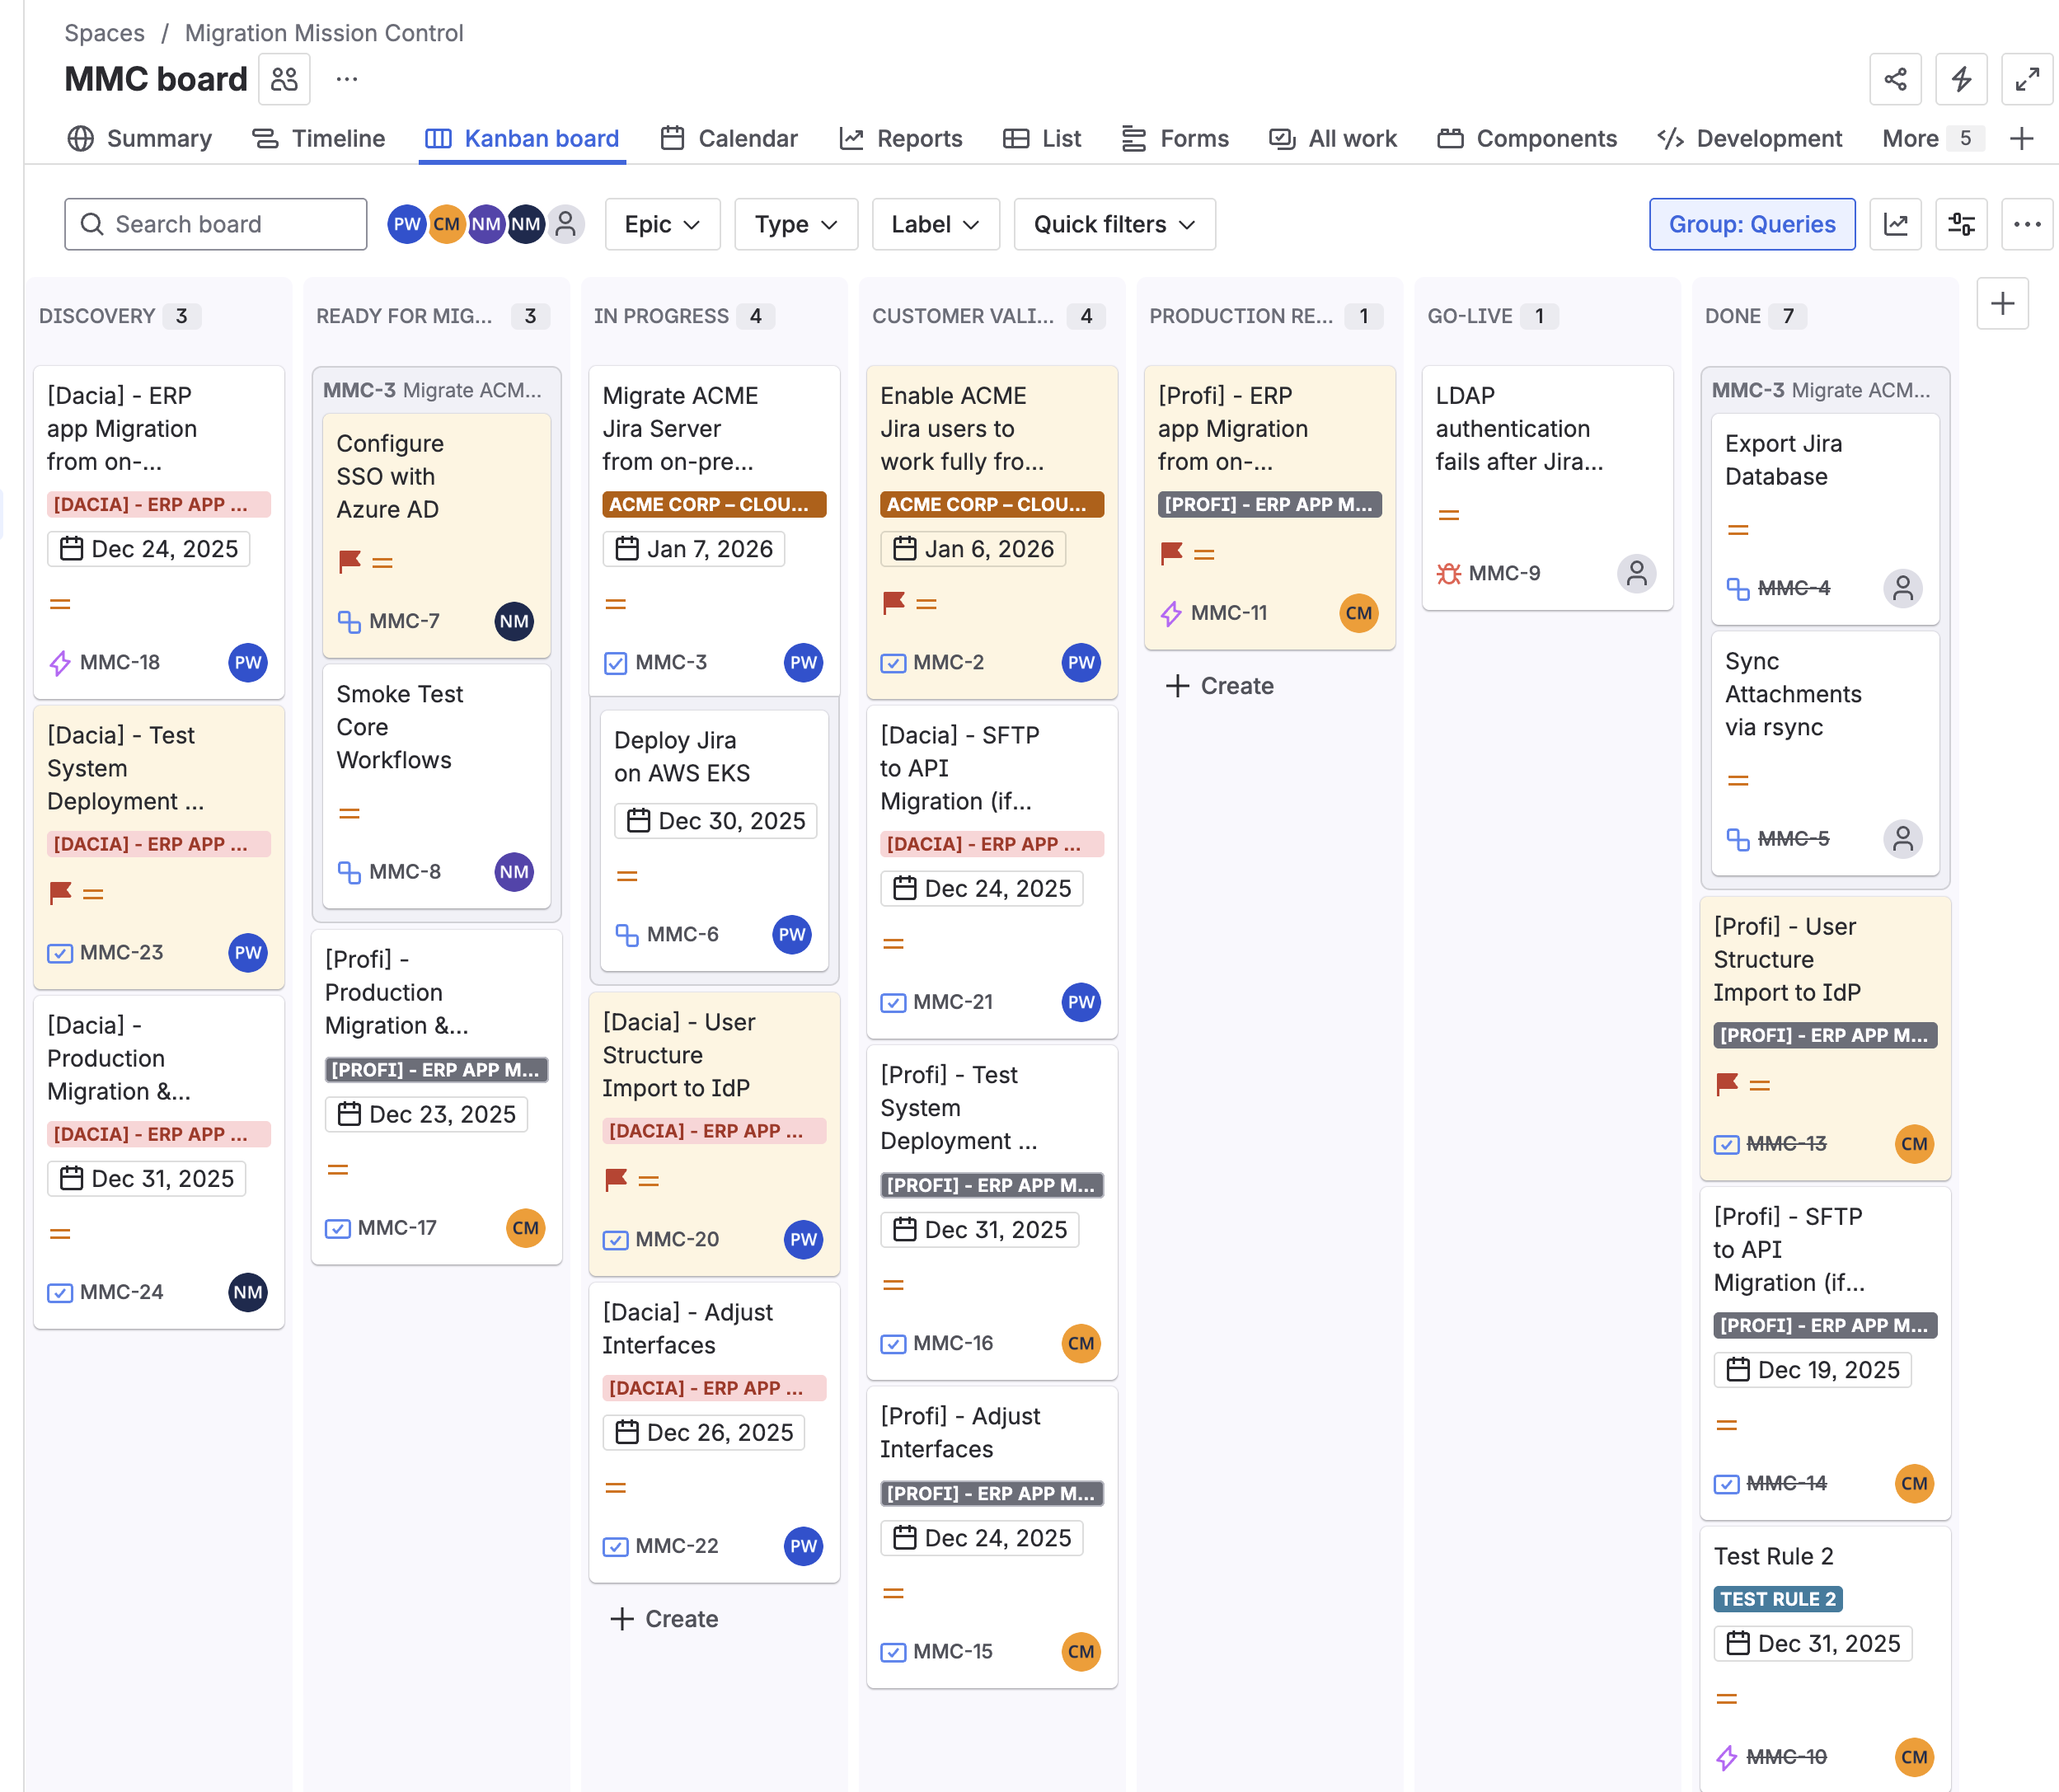Add a new column with the plus button
Screen dimensions: 2059x1792
click(x=2002, y=304)
